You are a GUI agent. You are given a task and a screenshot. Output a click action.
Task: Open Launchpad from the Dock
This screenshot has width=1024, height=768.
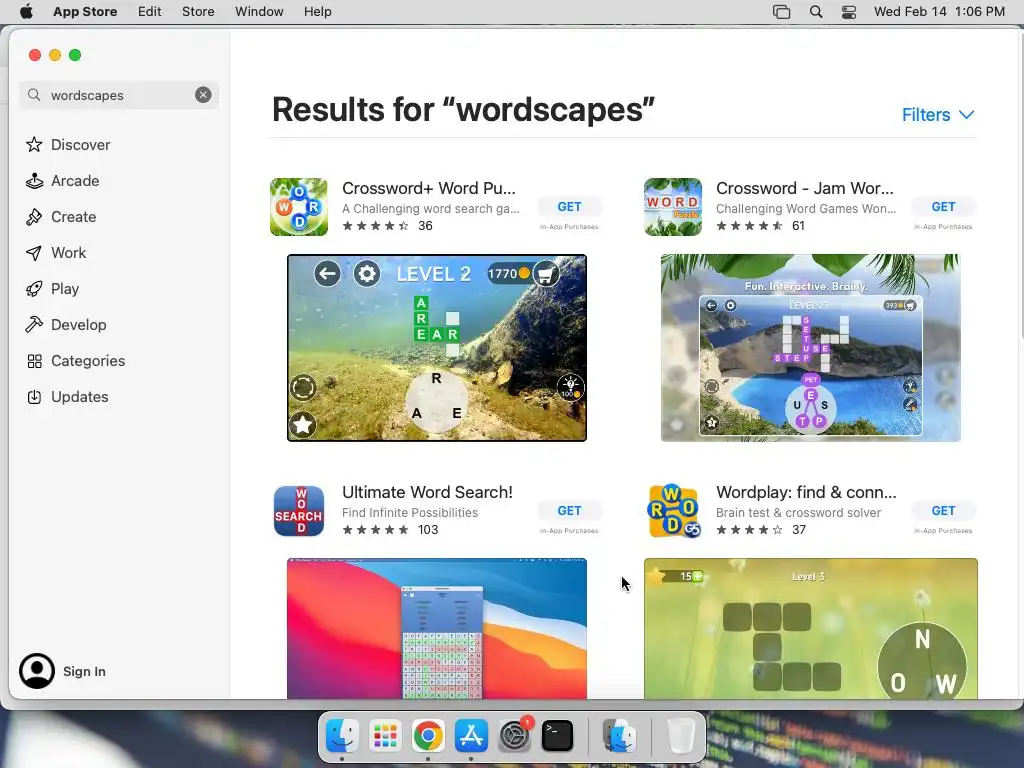[385, 735]
